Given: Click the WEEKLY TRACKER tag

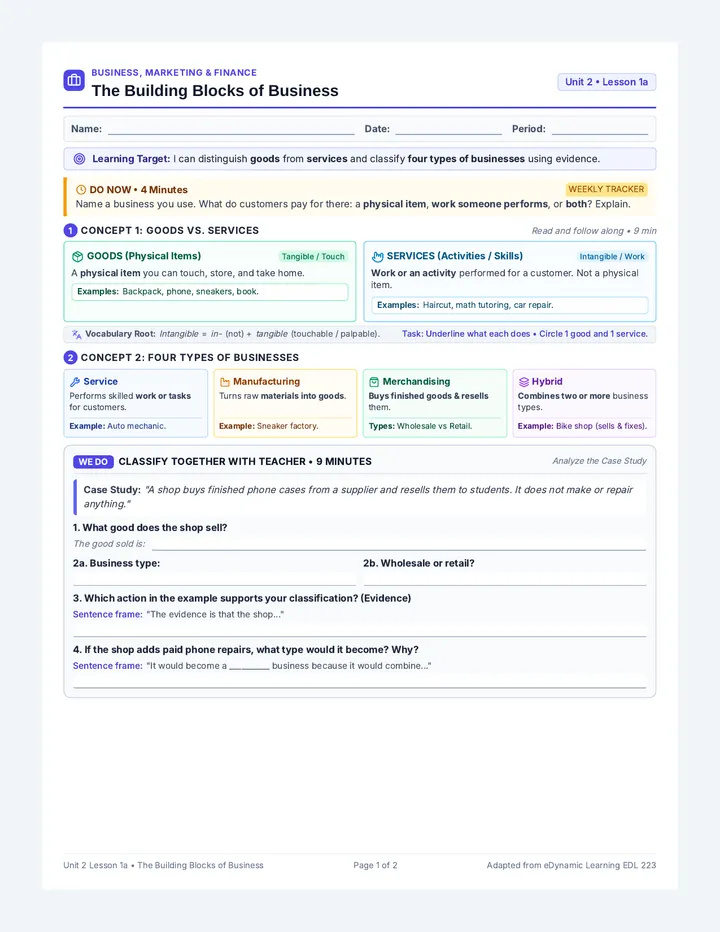Looking at the screenshot, I should [x=606, y=189].
